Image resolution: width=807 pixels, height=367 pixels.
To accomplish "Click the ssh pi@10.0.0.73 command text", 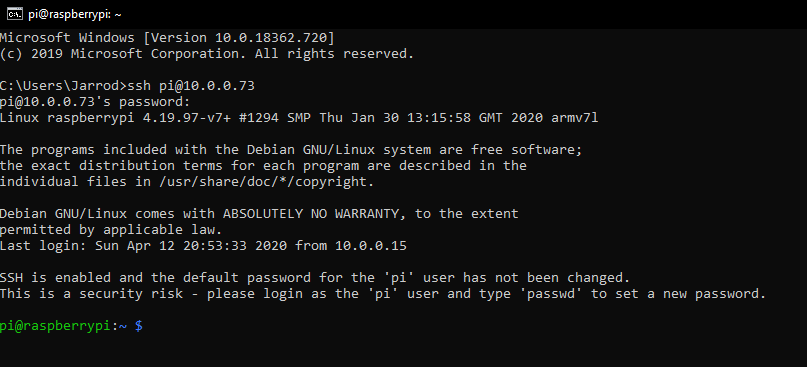I will (191, 86).
